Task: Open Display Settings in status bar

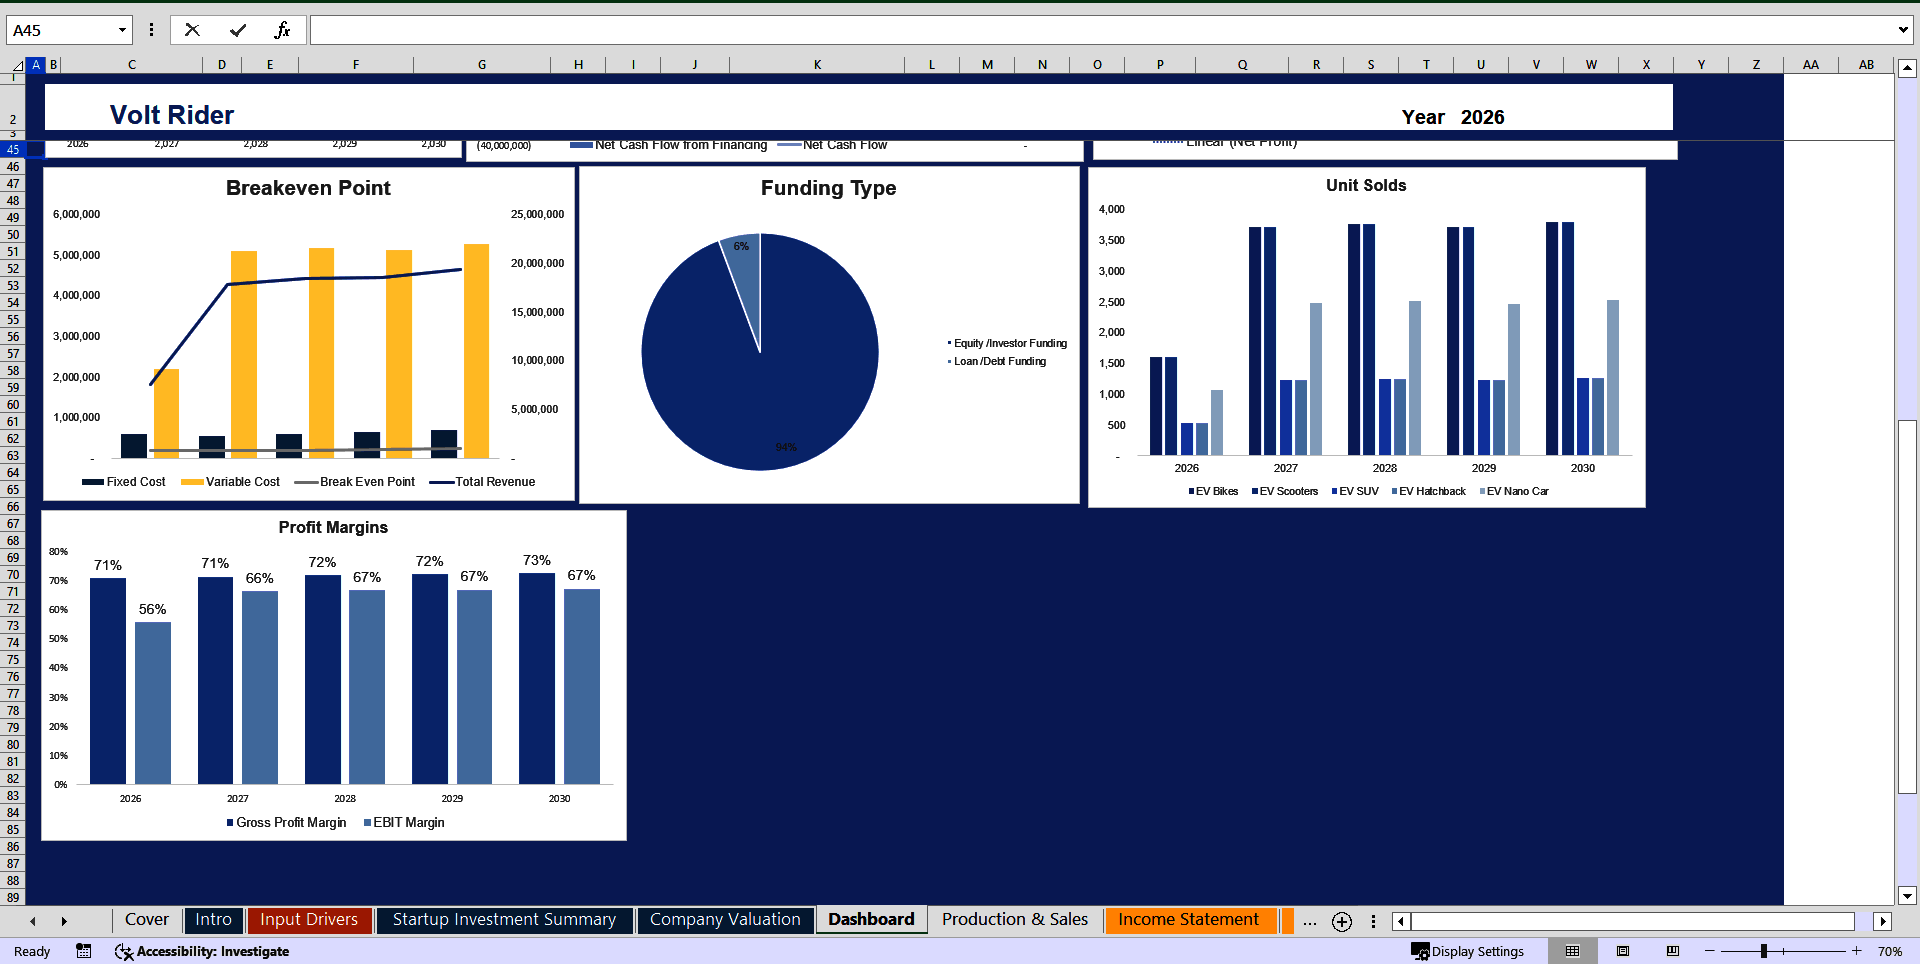Action: point(1468,951)
